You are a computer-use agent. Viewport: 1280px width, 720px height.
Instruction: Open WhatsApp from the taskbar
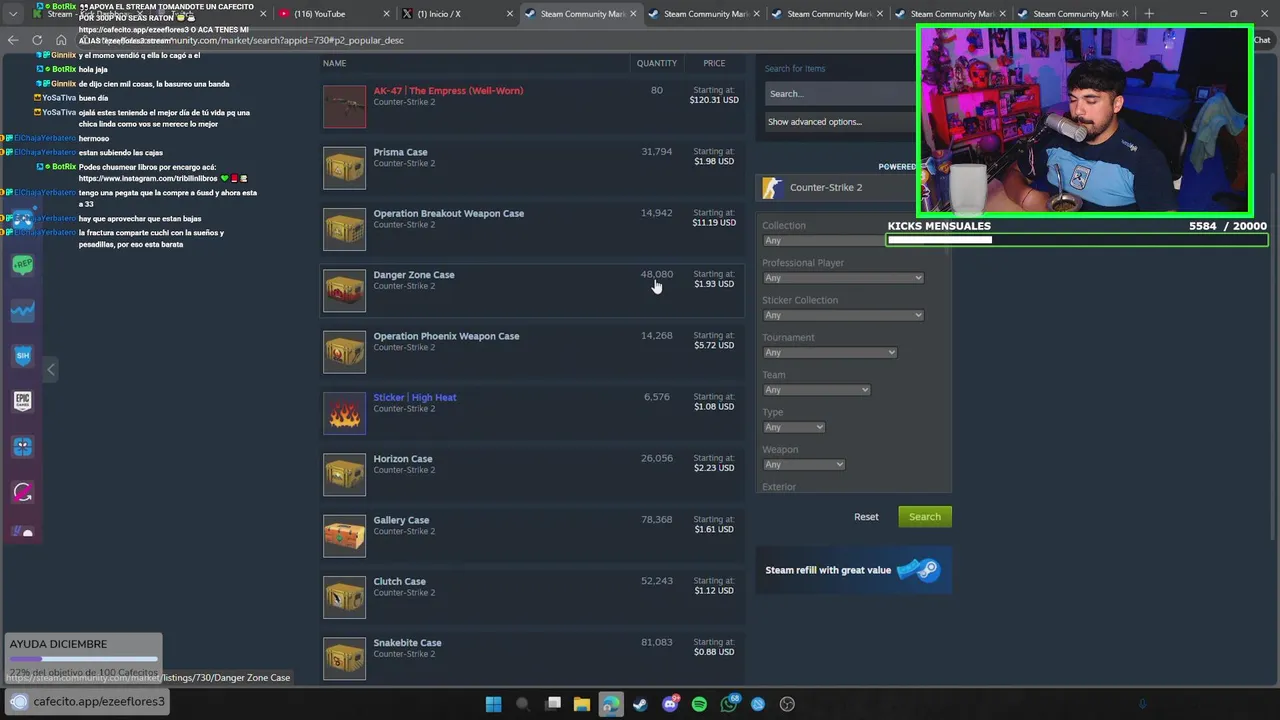pyautogui.click(x=729, y=704)
